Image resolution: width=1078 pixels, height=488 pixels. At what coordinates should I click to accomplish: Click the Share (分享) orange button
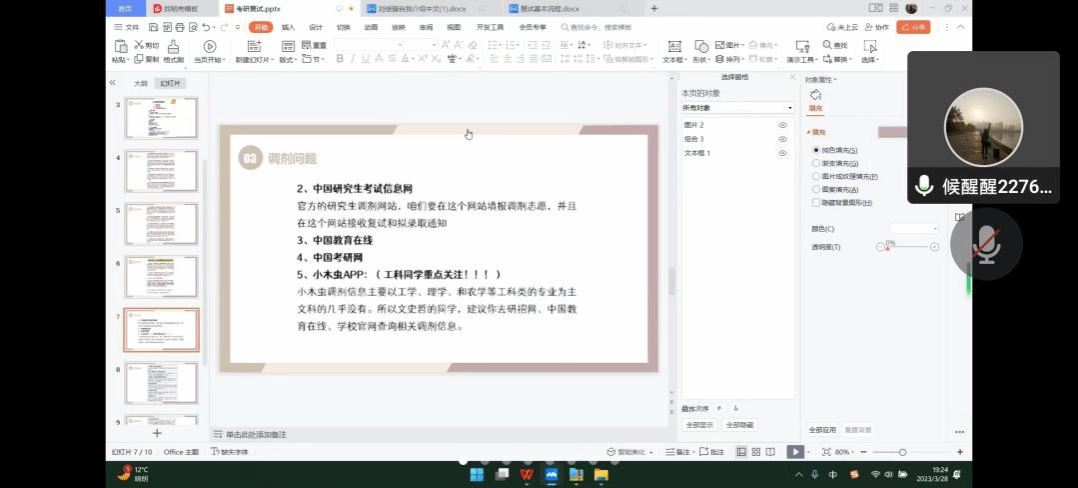click(913, 27)
